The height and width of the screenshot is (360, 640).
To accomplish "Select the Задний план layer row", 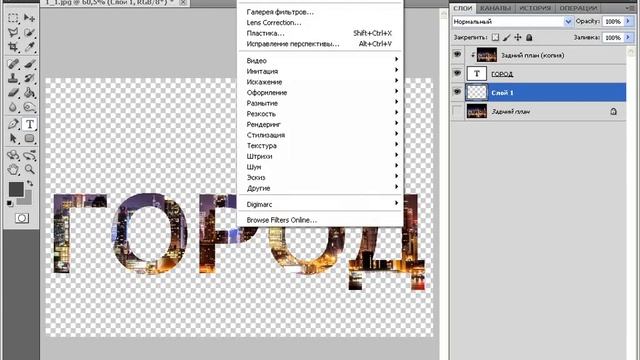I will tap(539, 111).
